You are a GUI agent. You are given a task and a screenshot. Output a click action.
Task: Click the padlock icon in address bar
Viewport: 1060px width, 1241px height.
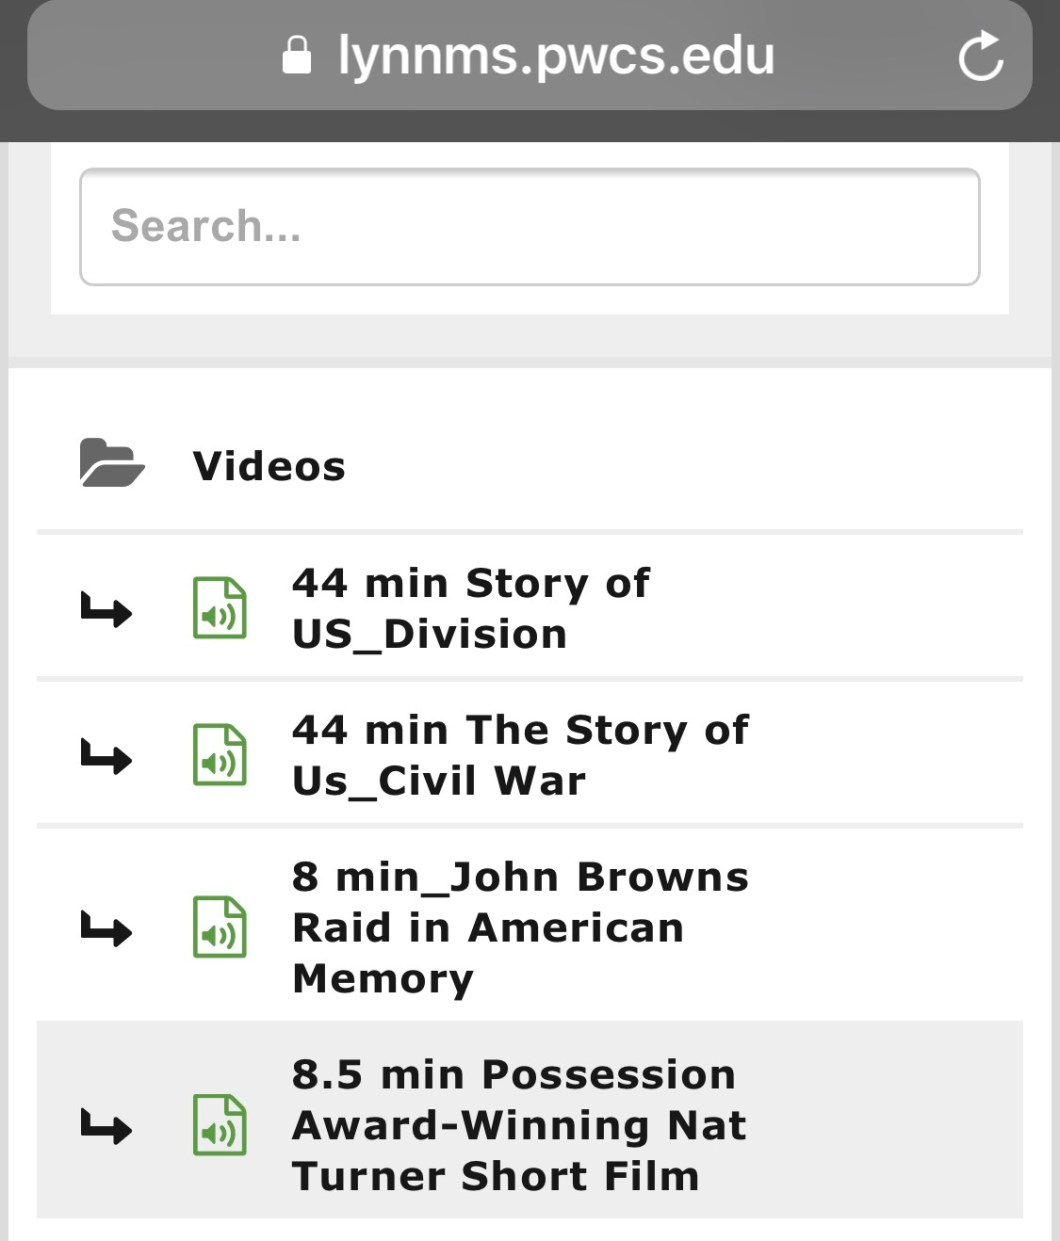click(x=296, y=56)
